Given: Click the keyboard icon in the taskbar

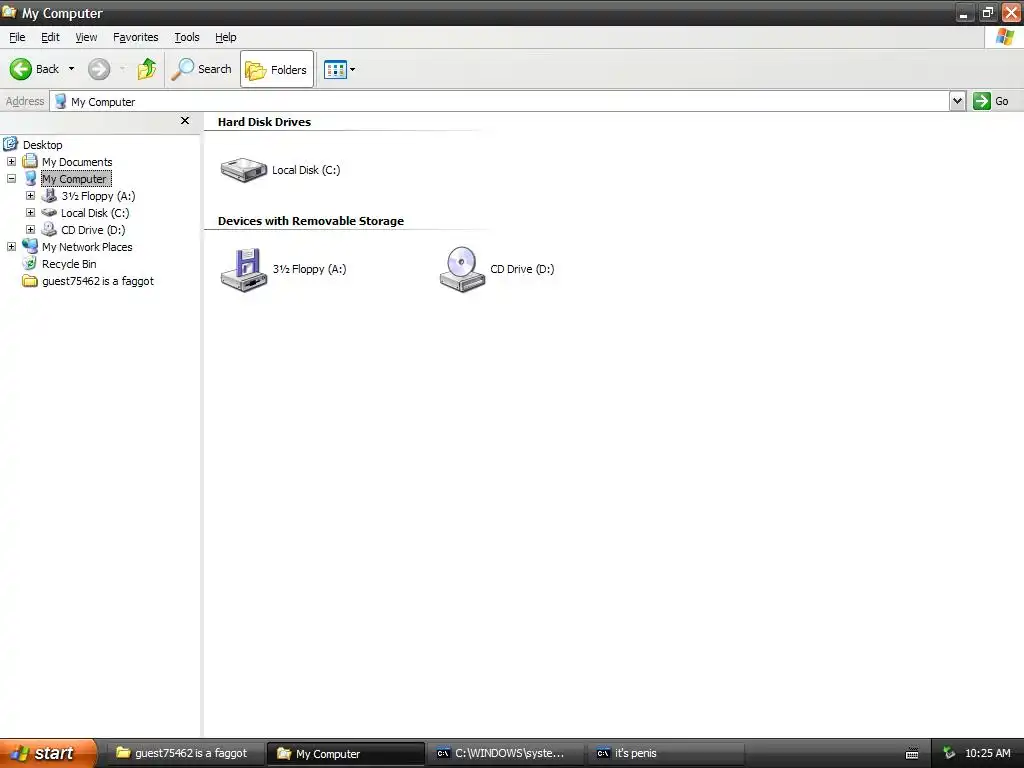Looking at the screenshot, I should [912, 754].
